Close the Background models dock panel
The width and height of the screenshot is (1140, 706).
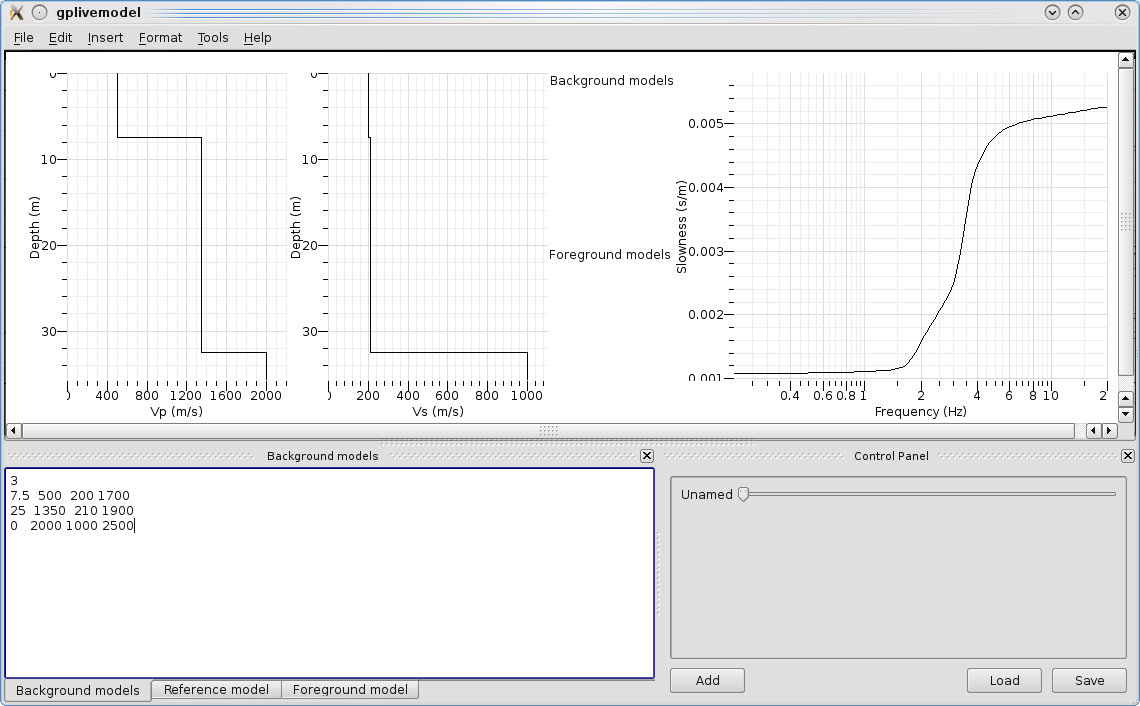coord(646,456)
